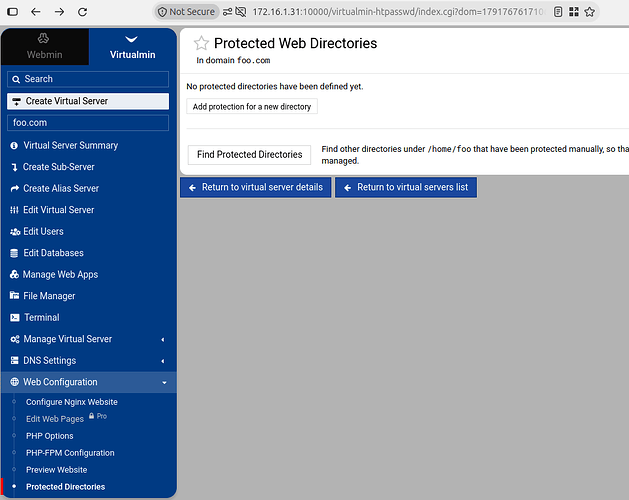Open Edit Virtual Server
Viewport: 629px width, 500px height.
tap(59, 210)
